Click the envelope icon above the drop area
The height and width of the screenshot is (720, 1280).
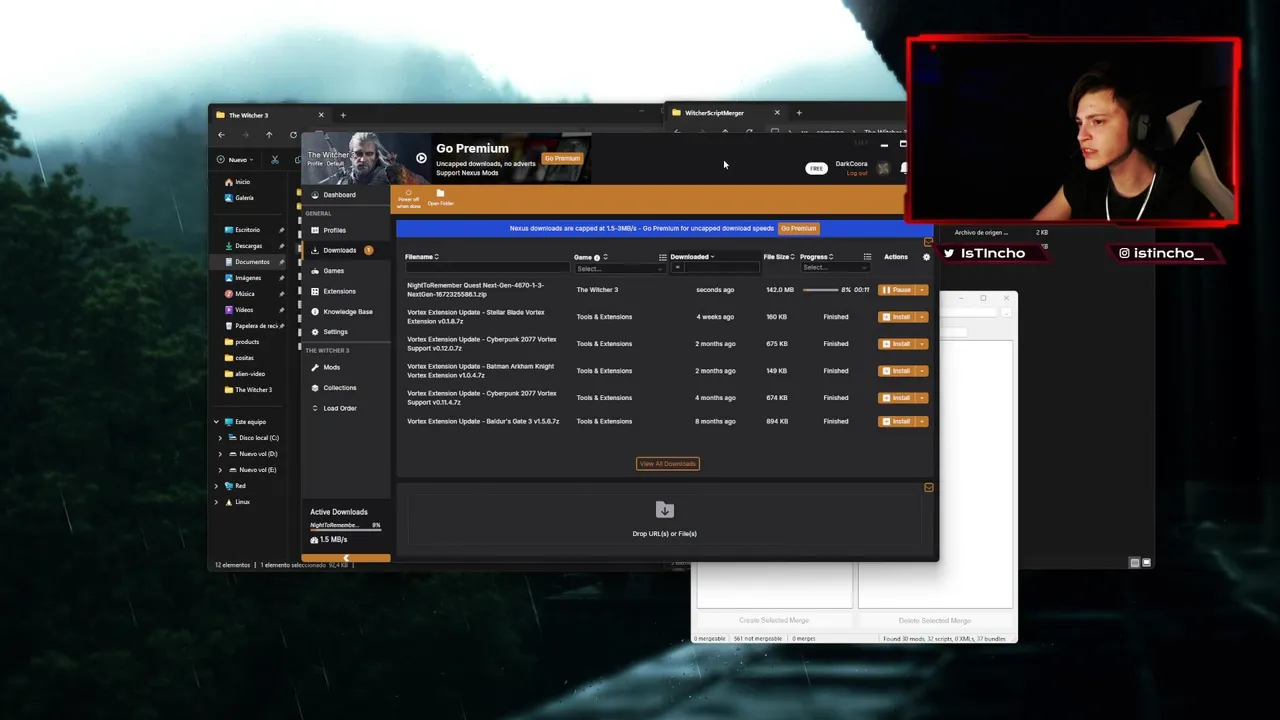(x=928, y=488)
